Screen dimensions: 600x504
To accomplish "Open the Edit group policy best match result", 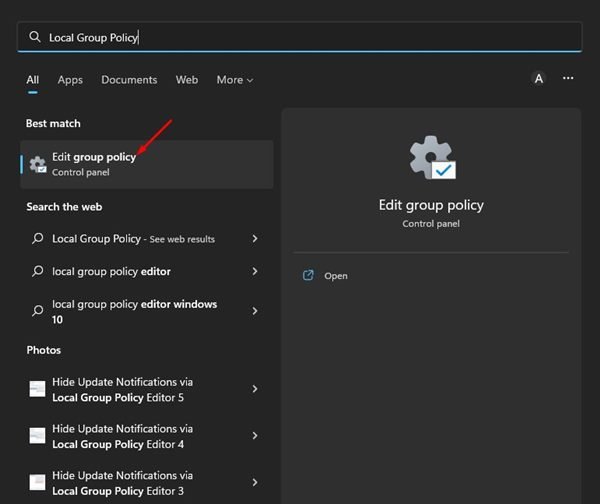I will point(147,164).
